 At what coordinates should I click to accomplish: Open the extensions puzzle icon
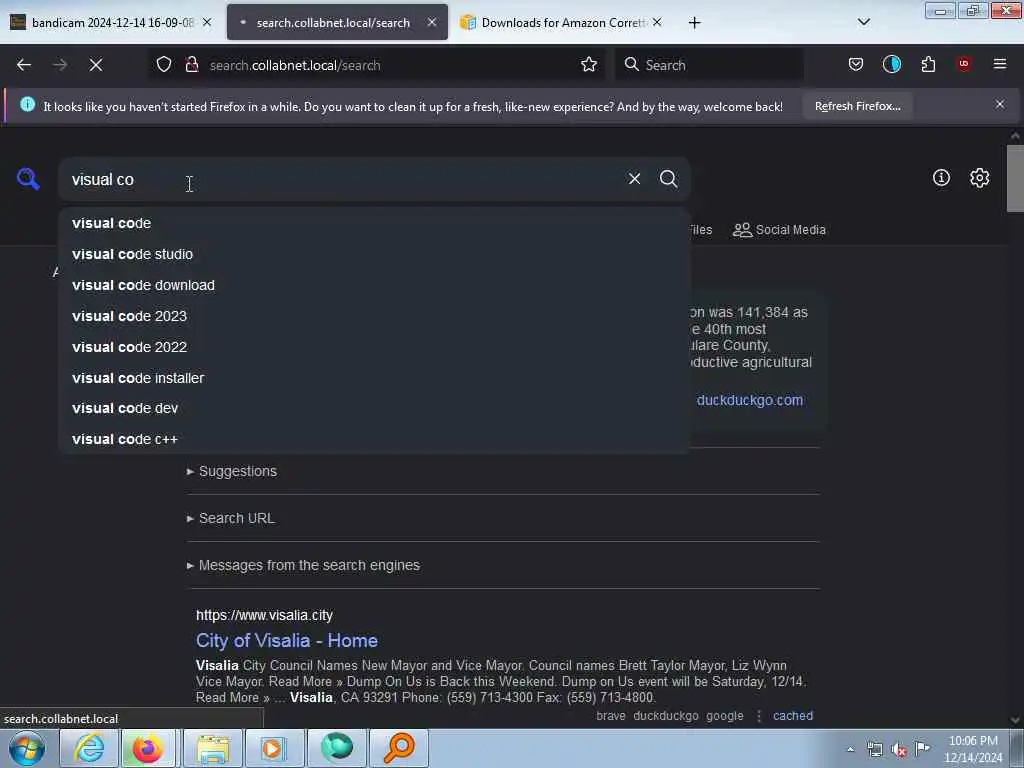[928, 65]
